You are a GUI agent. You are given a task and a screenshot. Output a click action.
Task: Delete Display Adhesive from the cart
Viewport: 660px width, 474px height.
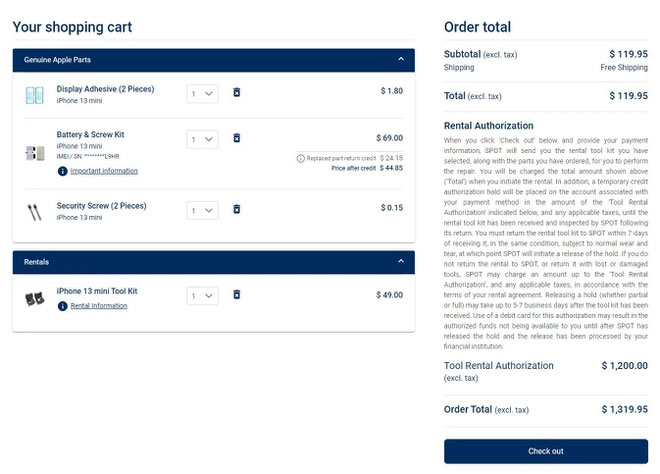pos(237,93)
